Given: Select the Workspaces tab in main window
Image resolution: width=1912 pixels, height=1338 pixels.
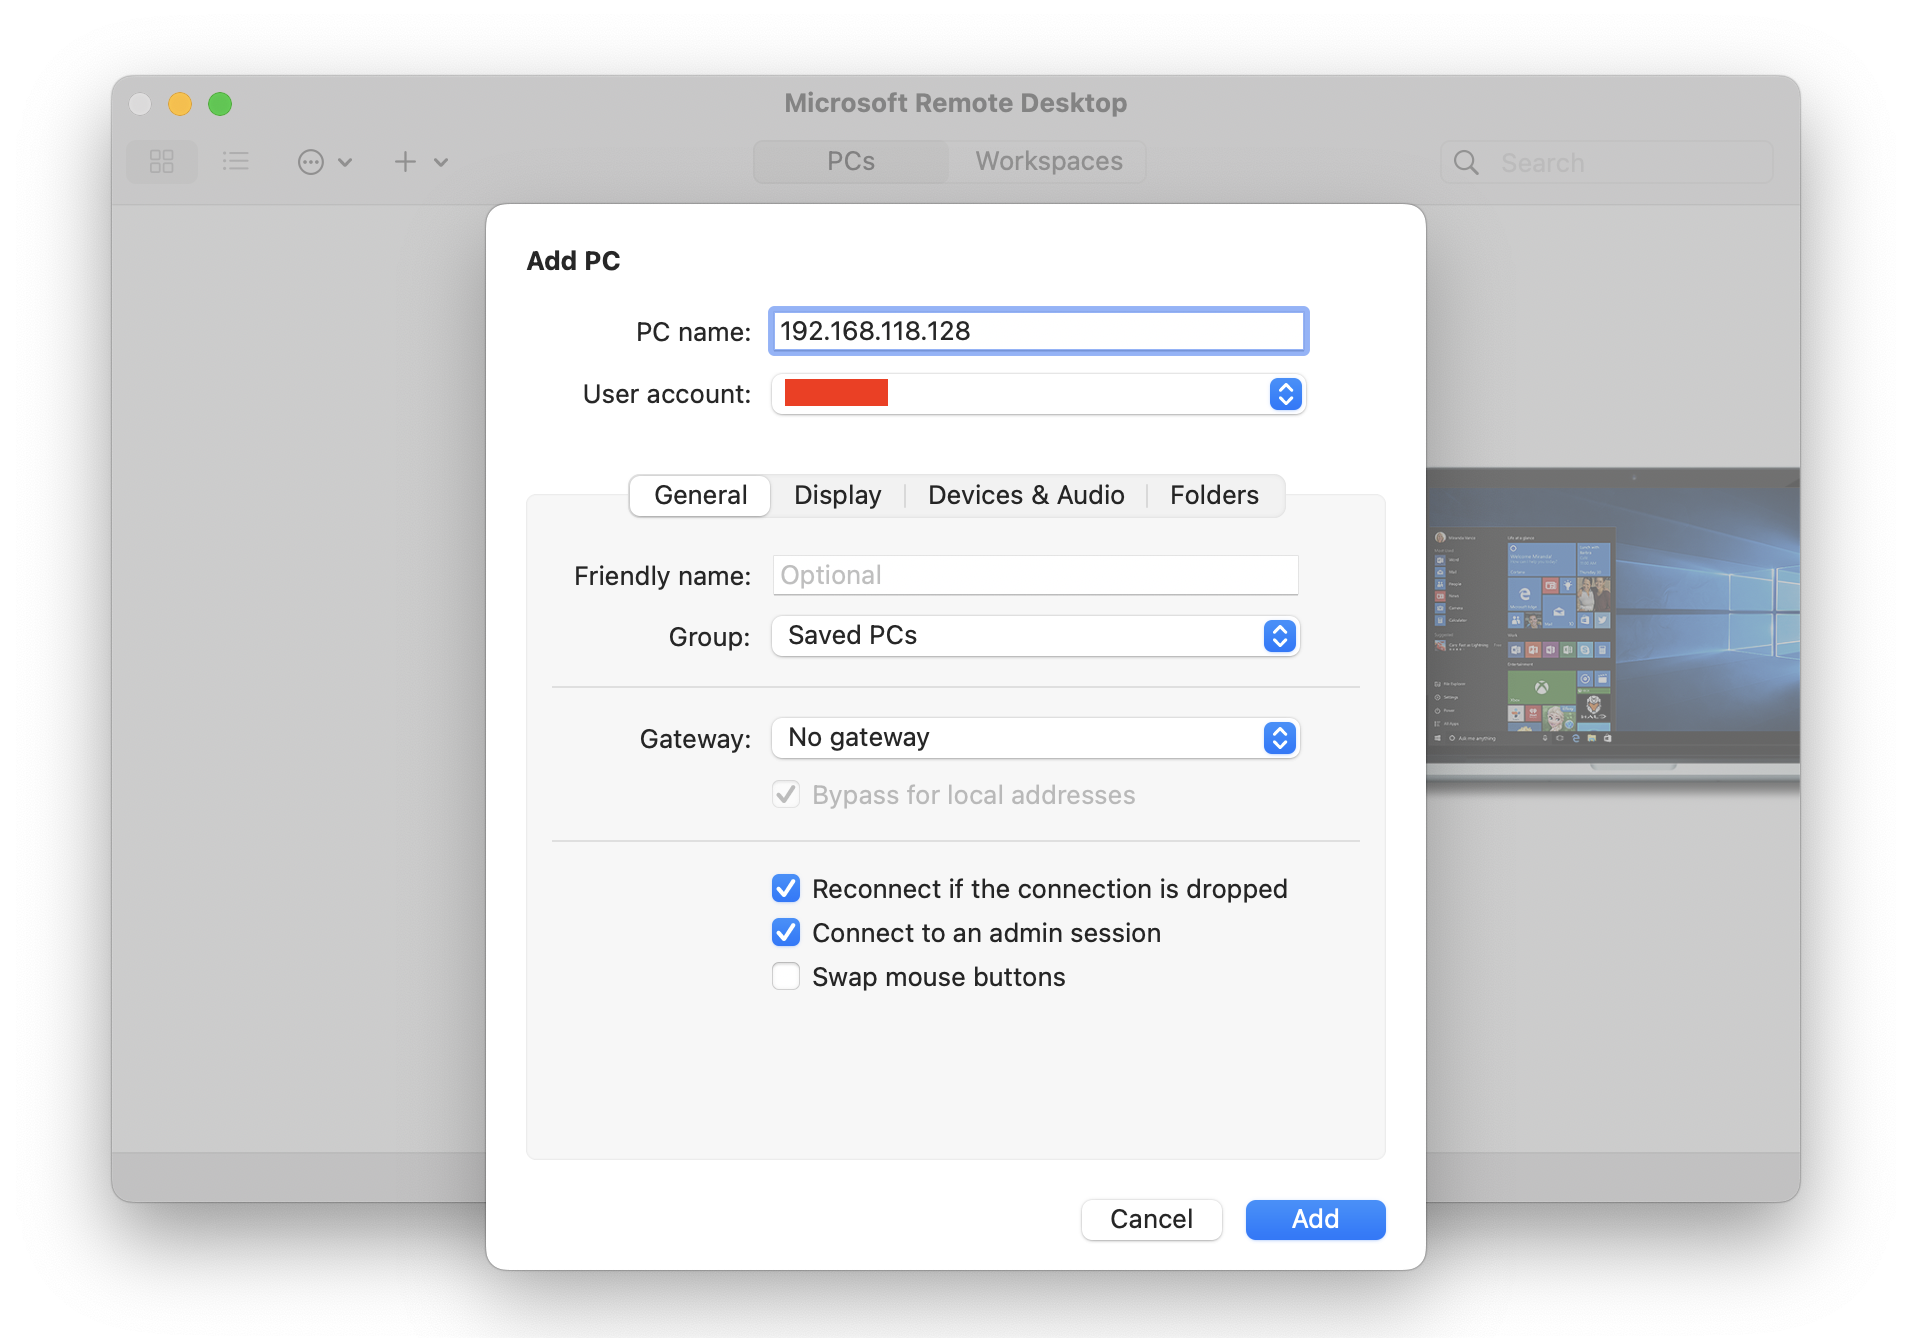Looking at the screenshot, I should (x=1049, y=162).
